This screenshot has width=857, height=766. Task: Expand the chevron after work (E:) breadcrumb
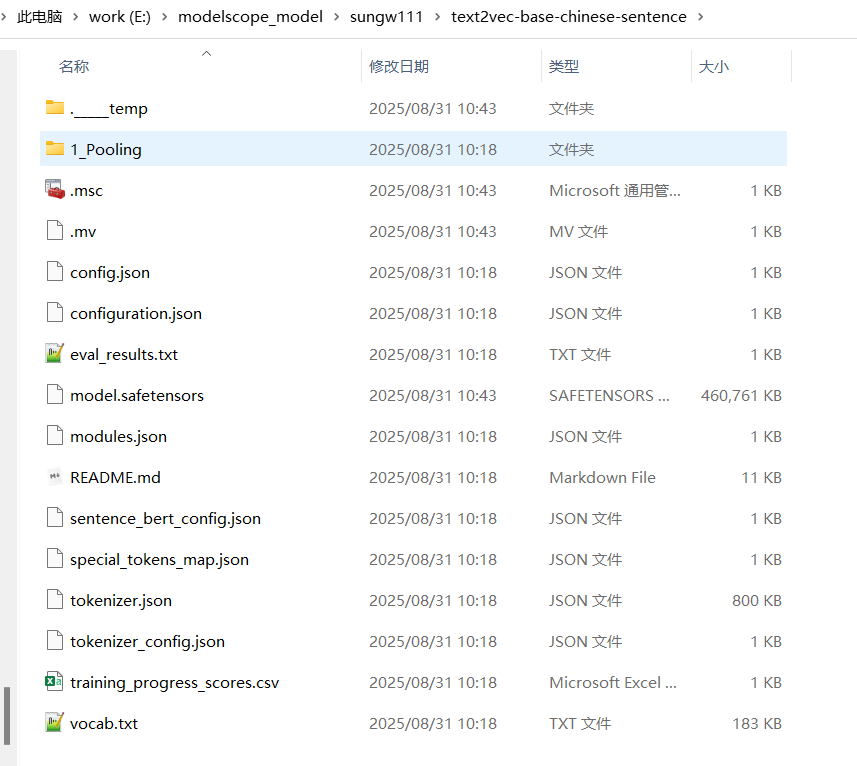tap(165, 17)
